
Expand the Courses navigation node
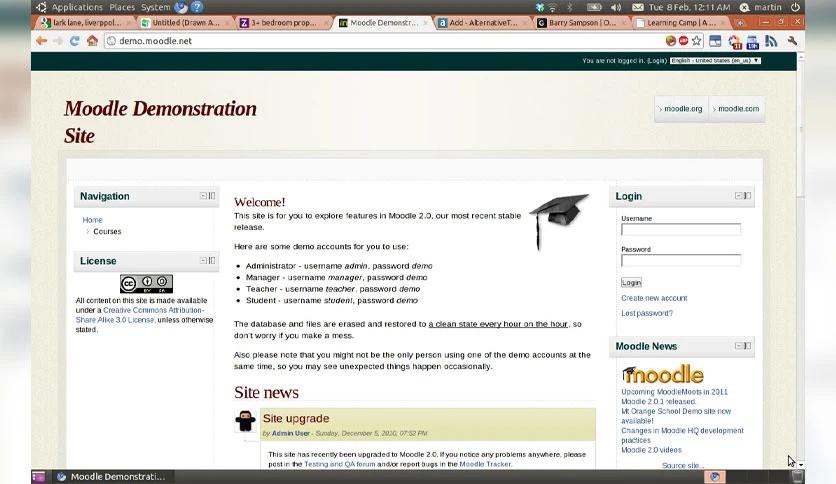pyautogui.click(x=87, y=231)
